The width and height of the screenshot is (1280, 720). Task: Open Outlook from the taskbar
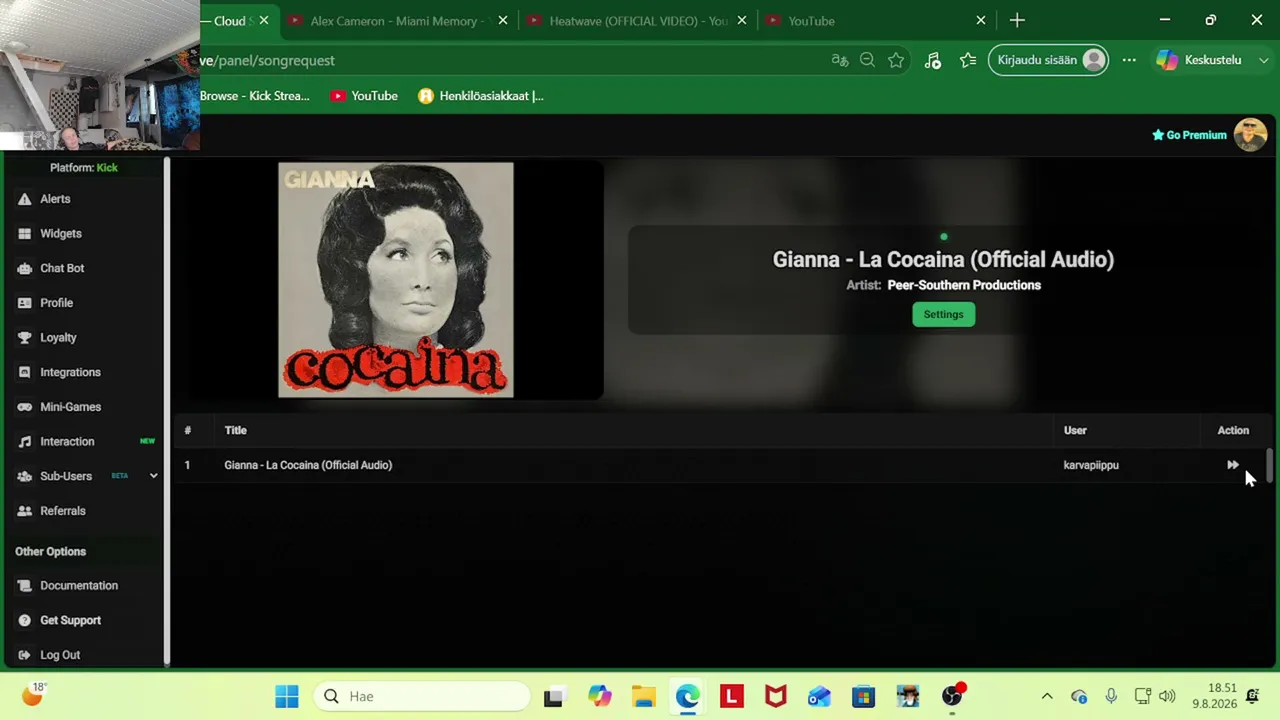[x=819, y=696]
